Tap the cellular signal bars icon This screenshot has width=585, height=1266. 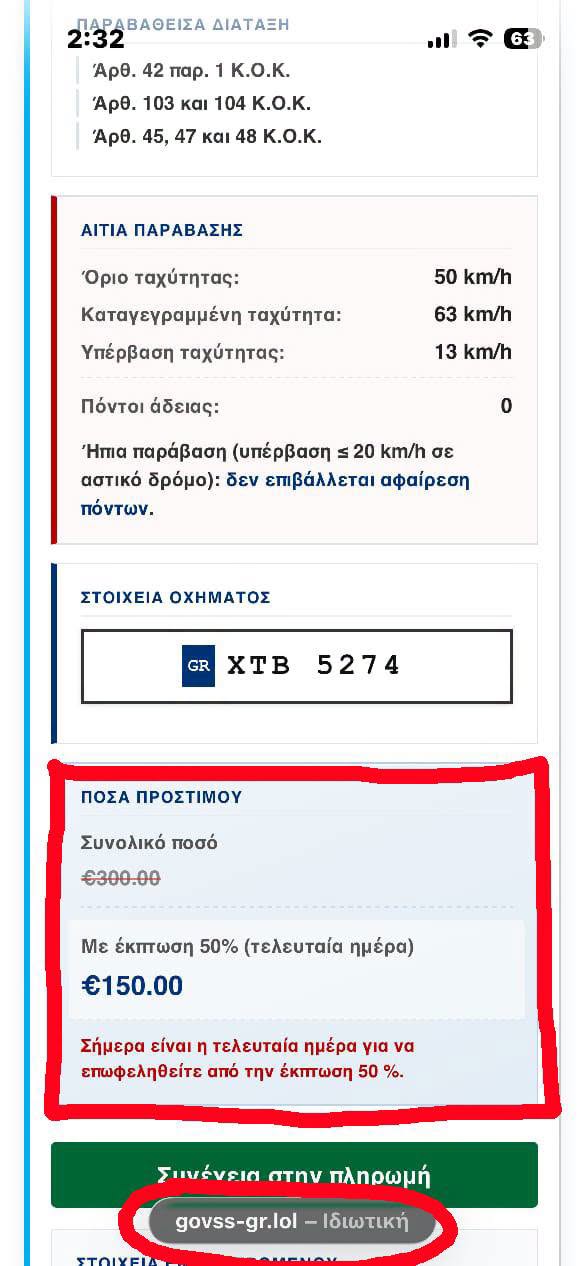[440, 40]
